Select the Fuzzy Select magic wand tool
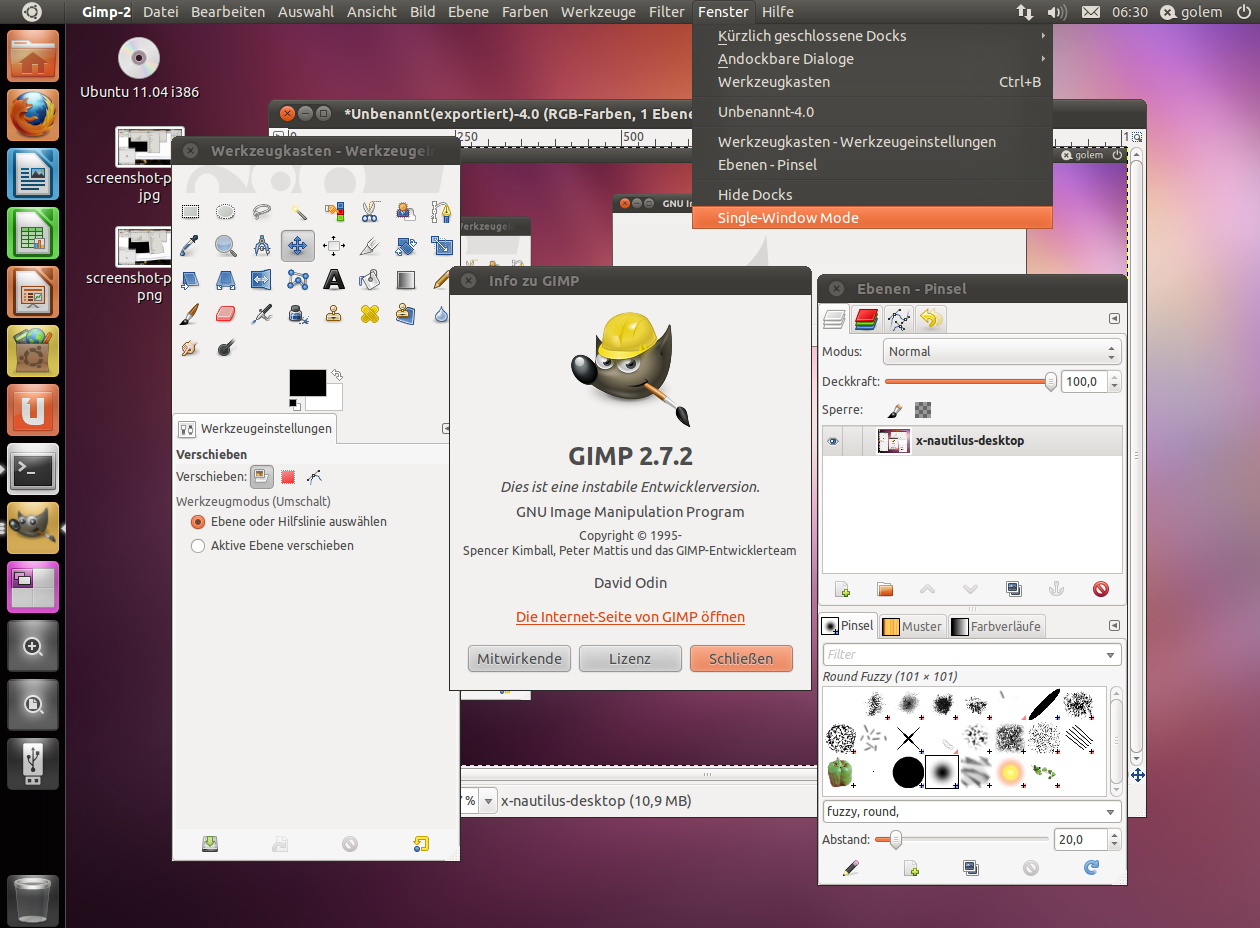Screen dimensions: 1260x928 pyautogui.click(x=298, y=211)
